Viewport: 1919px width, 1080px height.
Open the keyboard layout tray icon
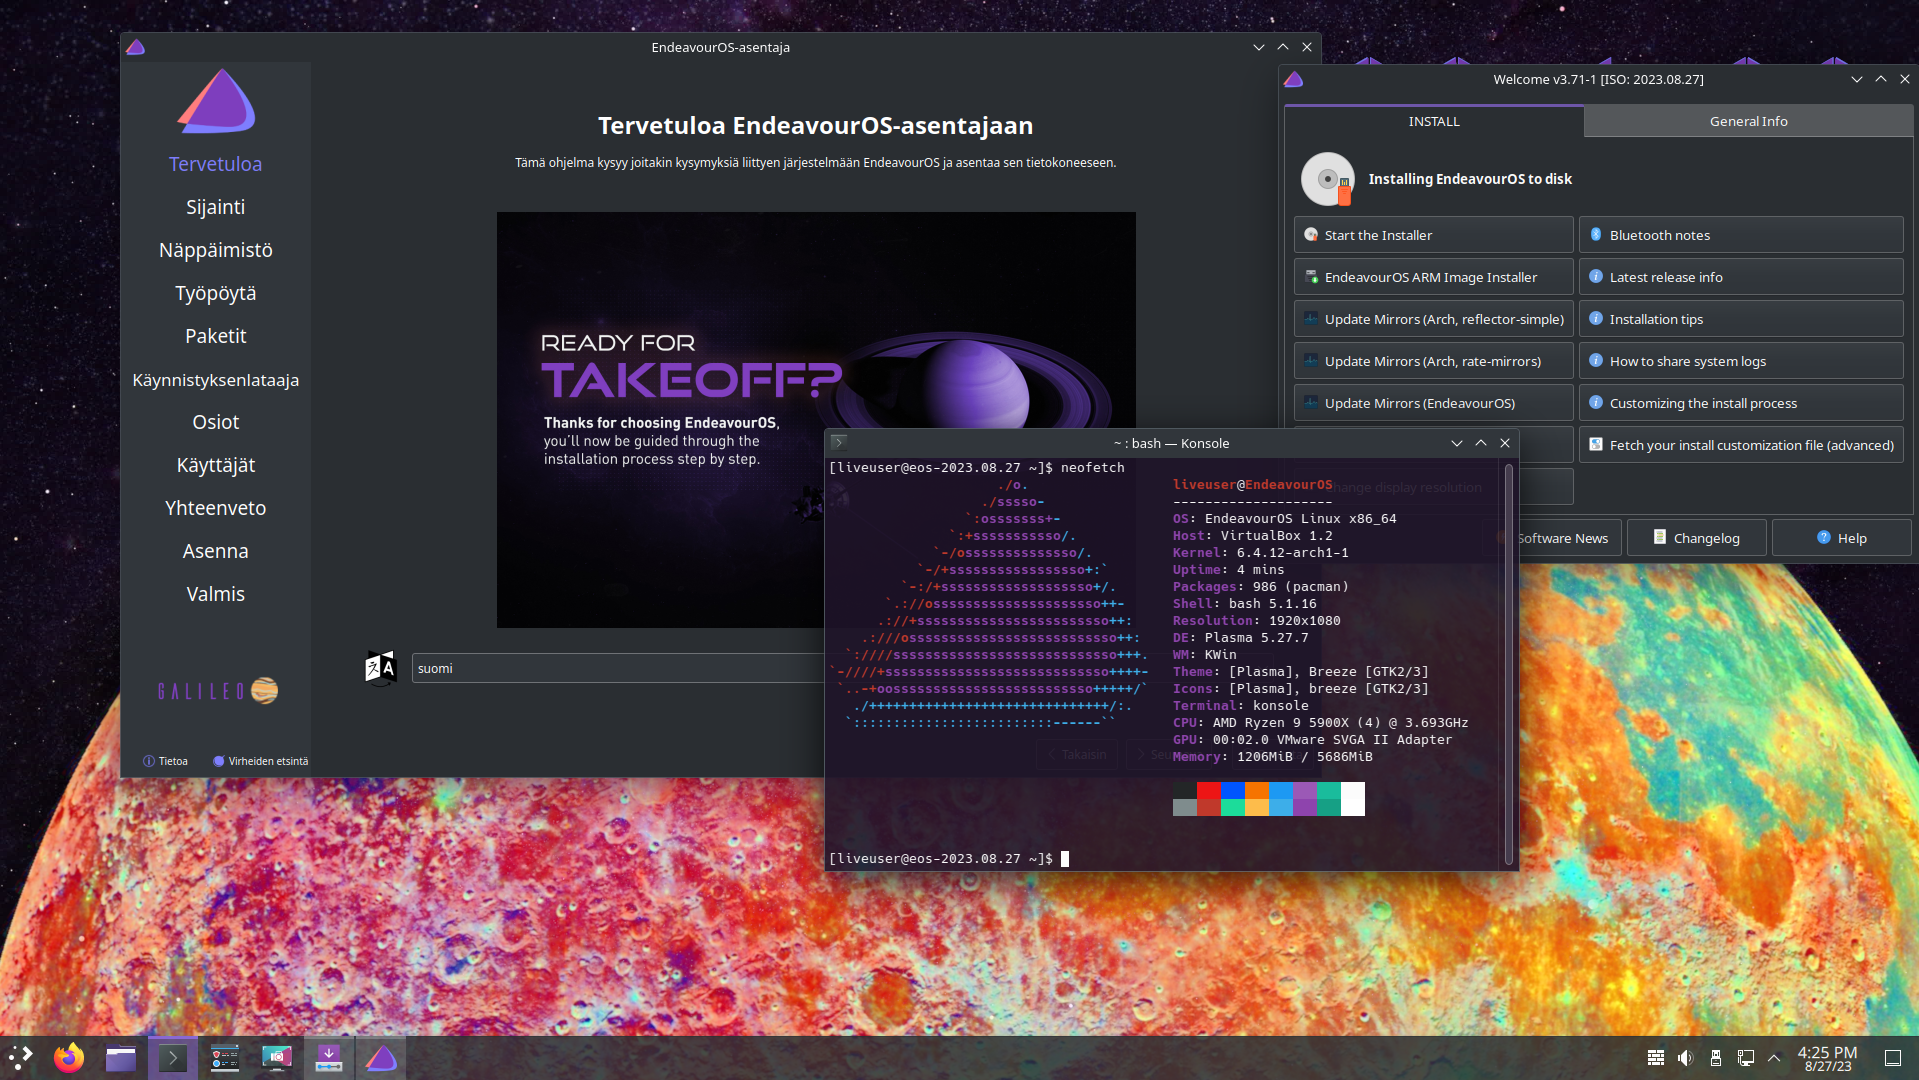1656,1058
